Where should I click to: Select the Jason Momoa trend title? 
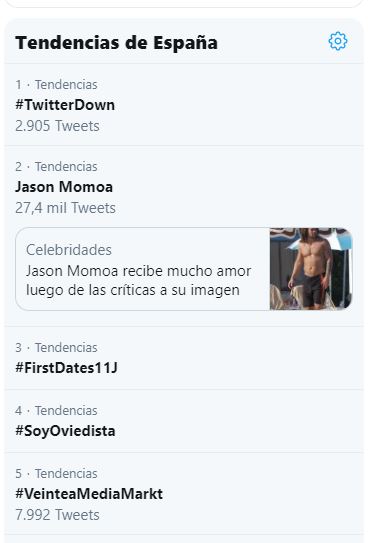[64, 187]
